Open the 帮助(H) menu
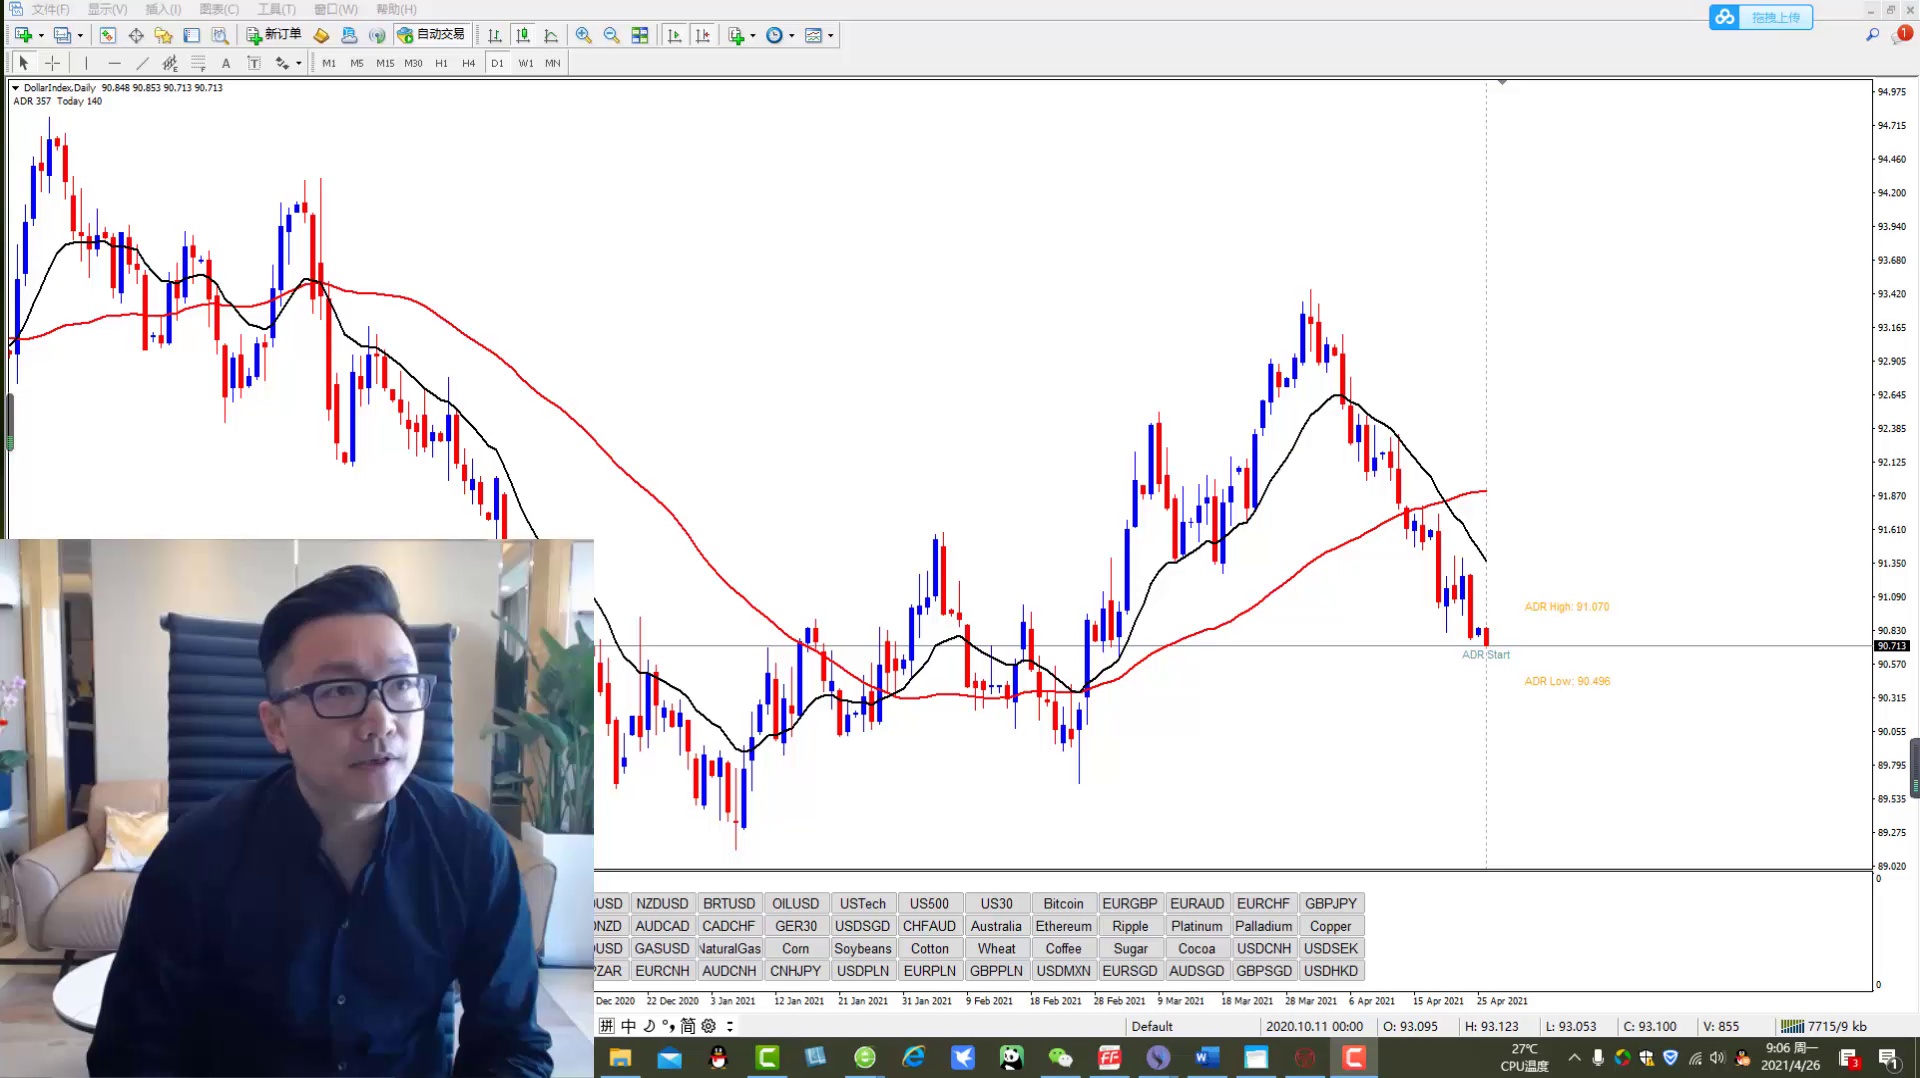This screenshot has height=1078, width=1920. coord(396,9)
